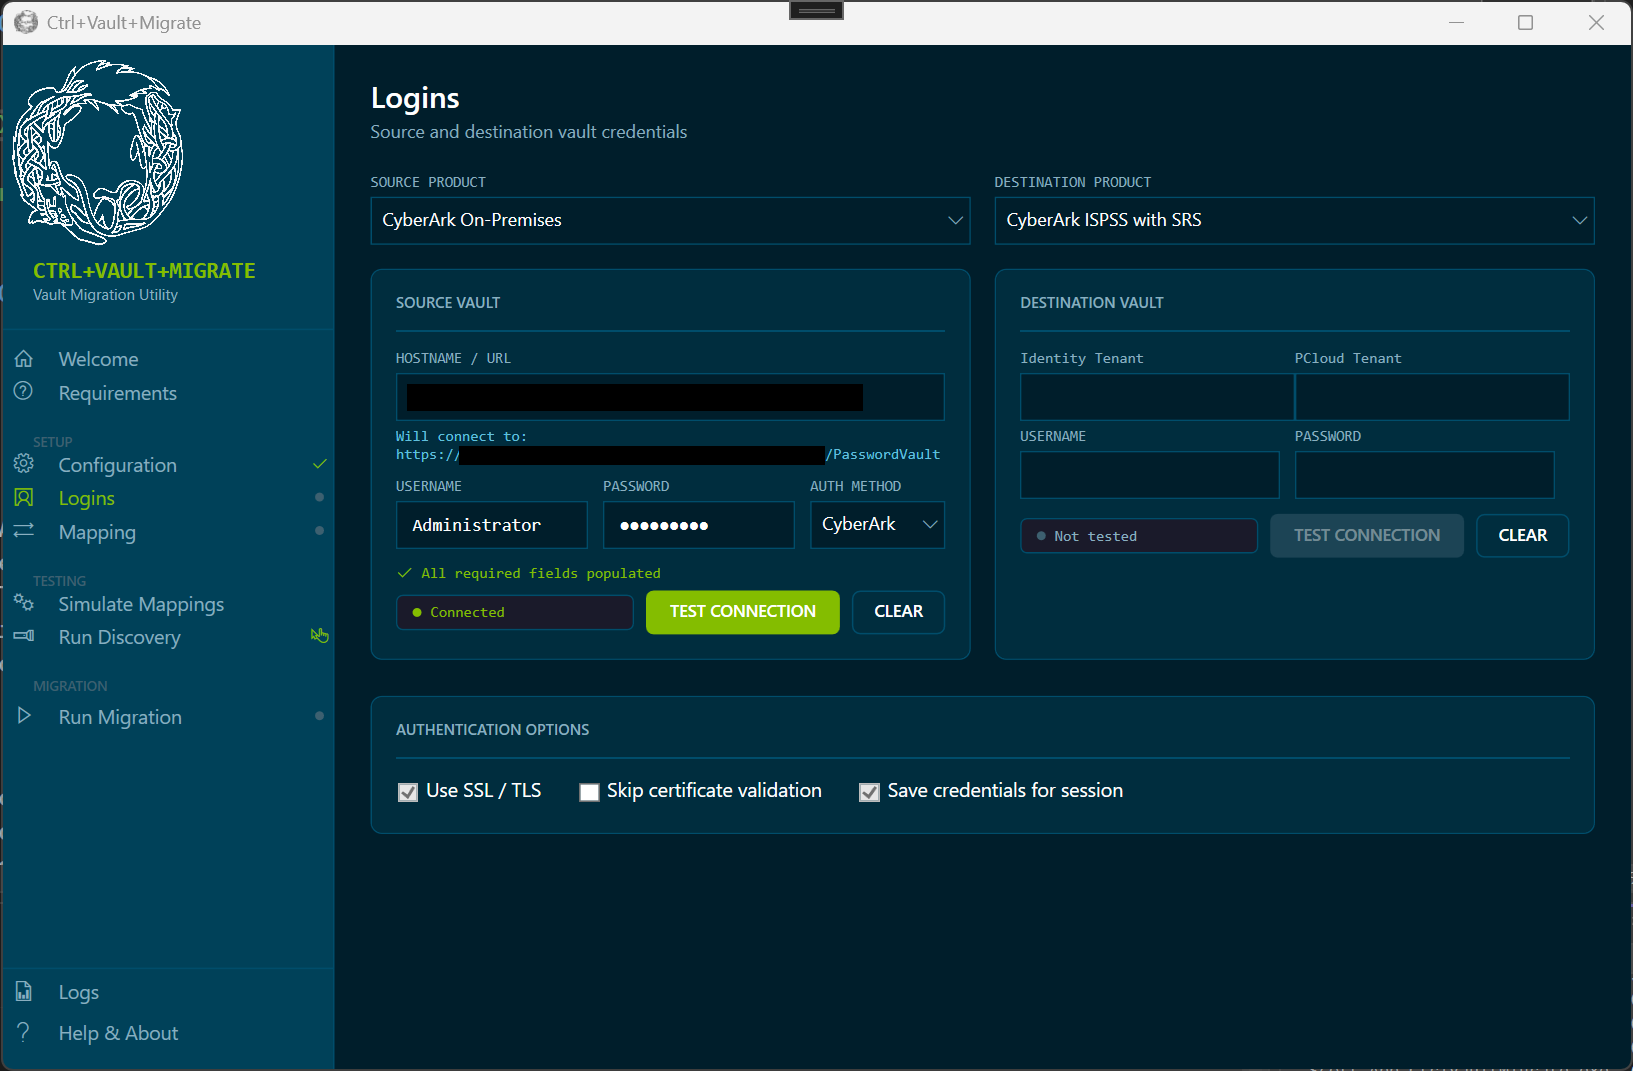
Task: Open the Requirements page
Action: [117, 393]
